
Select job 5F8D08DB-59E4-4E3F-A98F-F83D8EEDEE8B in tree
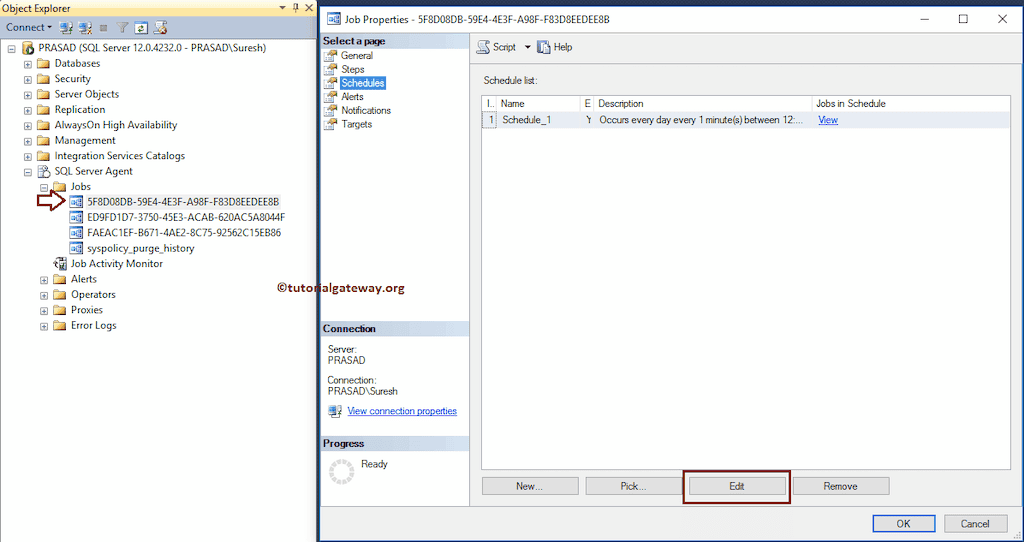click(x=183, y=202)
